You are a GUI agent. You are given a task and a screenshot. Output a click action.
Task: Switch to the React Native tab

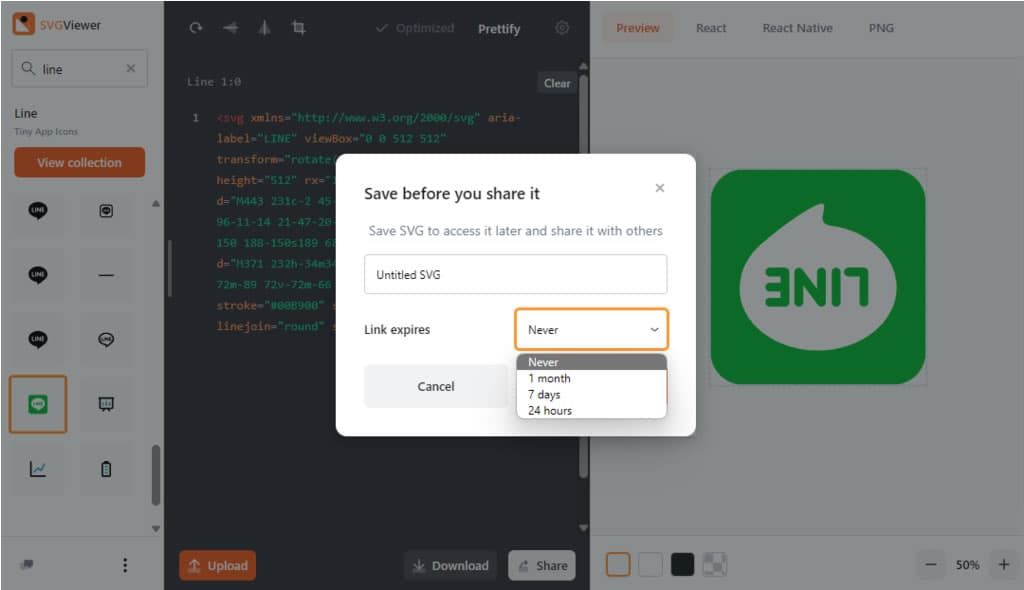797,28
